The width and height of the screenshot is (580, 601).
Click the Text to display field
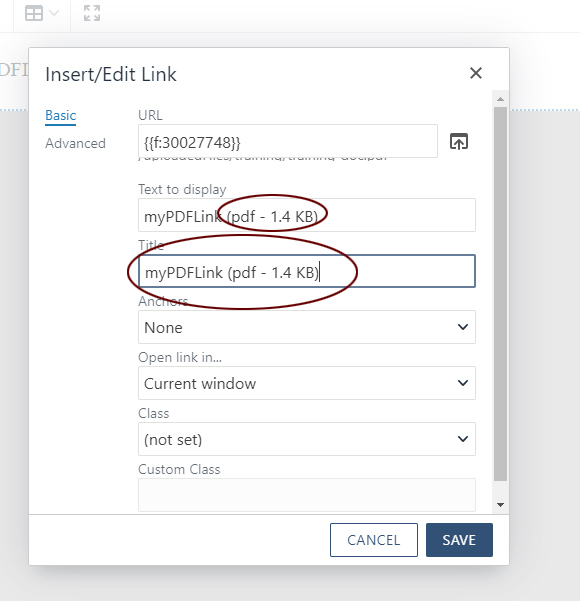(x=307, y=215)
